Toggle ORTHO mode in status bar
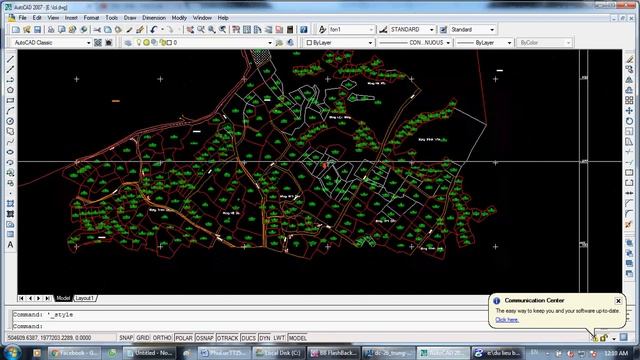This screenshot has width=640, height=360. click(162, 338)
